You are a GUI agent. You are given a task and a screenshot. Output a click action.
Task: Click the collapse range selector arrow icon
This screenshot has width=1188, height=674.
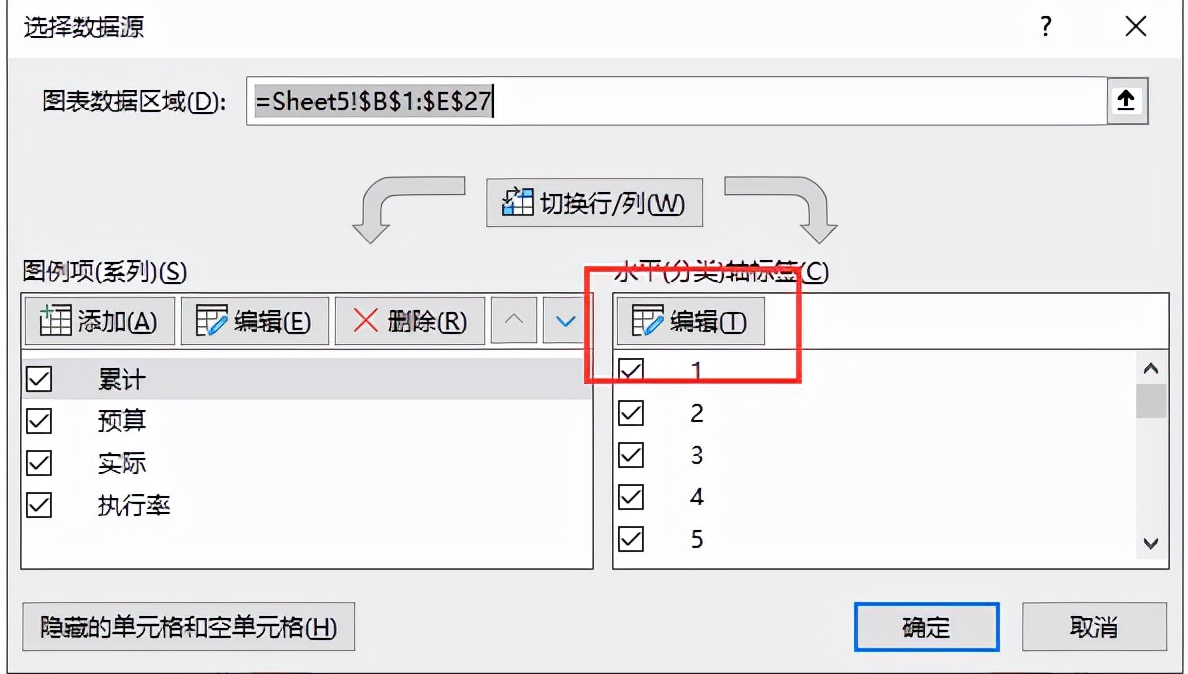1127,101
